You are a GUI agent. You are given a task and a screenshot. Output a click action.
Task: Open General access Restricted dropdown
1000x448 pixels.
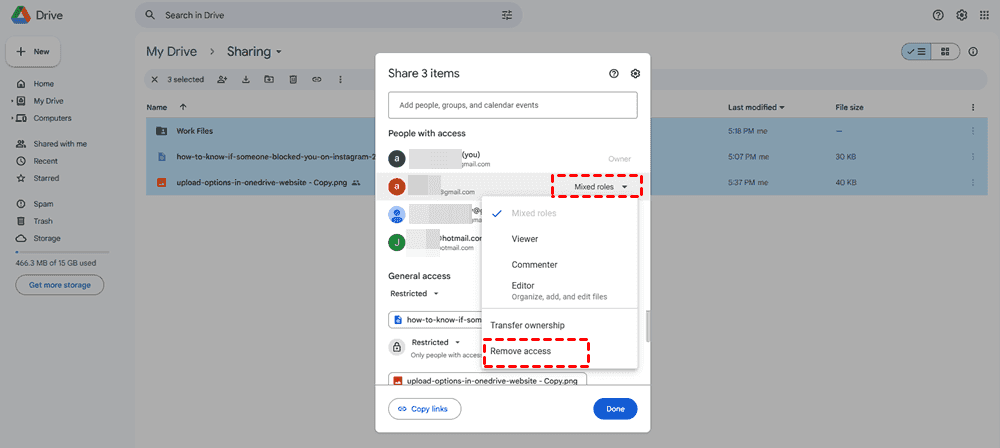414,294
